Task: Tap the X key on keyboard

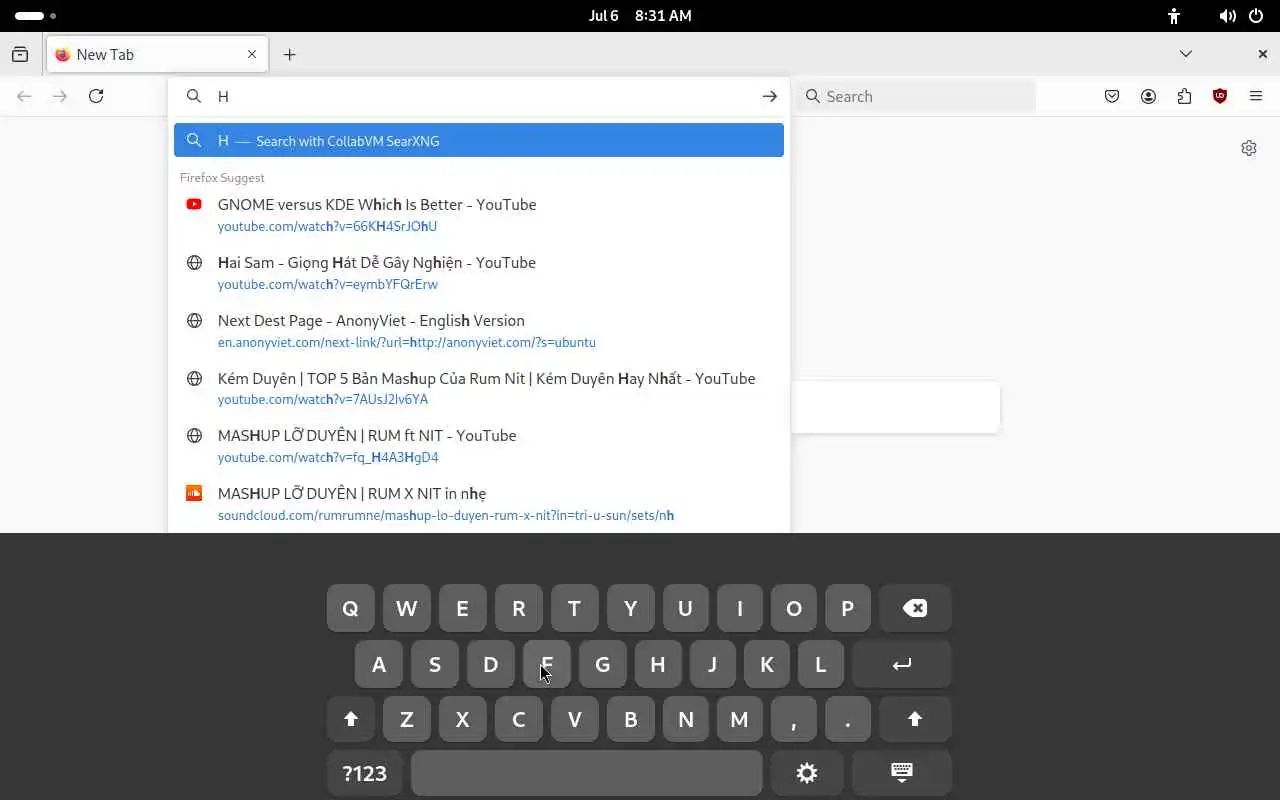Action: (462, 719)
